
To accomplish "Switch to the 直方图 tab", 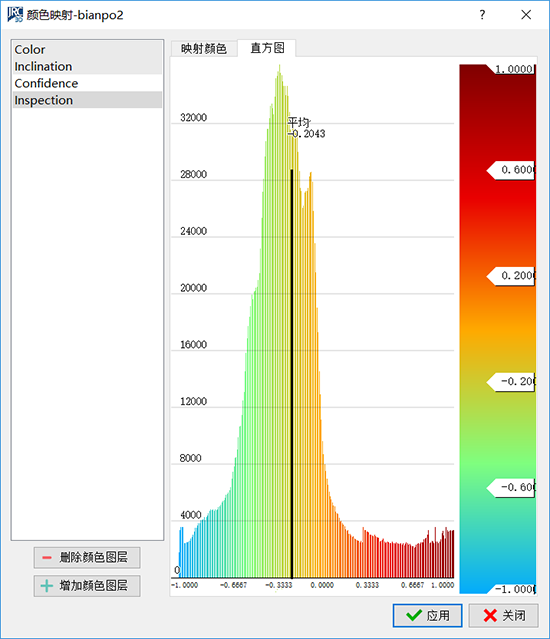I will [x=267, y=48].
